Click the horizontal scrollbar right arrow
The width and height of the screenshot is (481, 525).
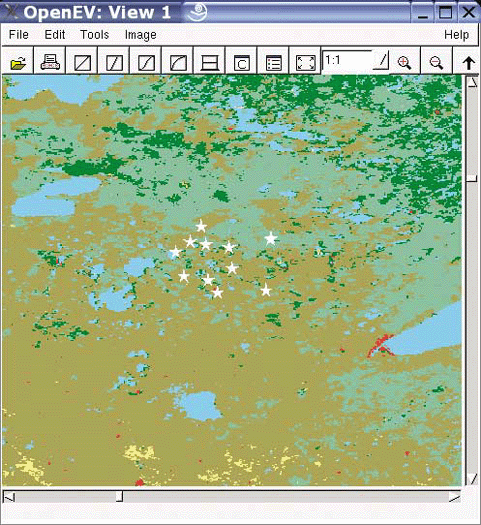[455, 497]
